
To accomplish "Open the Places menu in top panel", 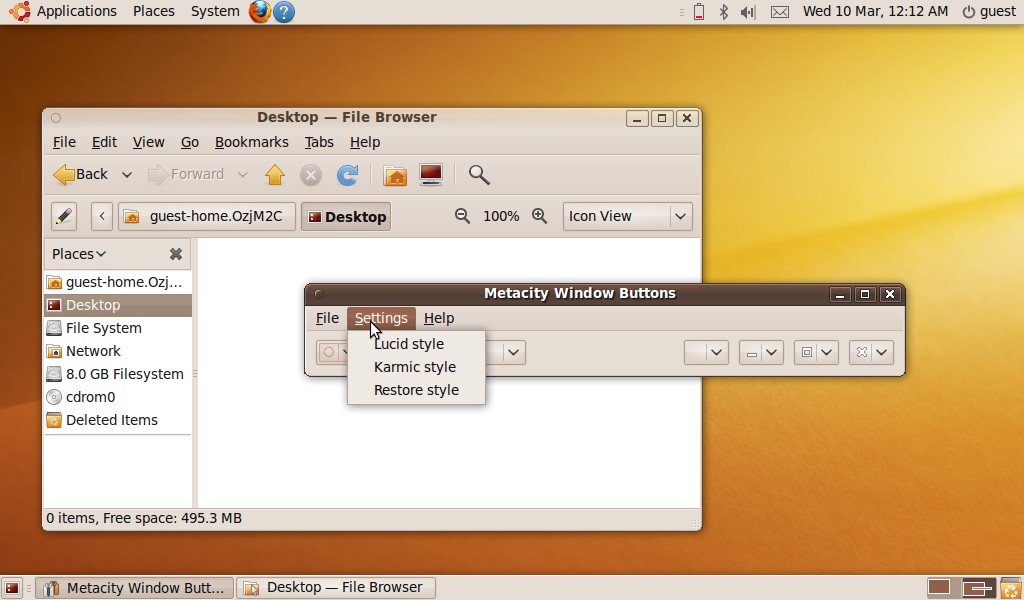I will (x=153, y=11).
